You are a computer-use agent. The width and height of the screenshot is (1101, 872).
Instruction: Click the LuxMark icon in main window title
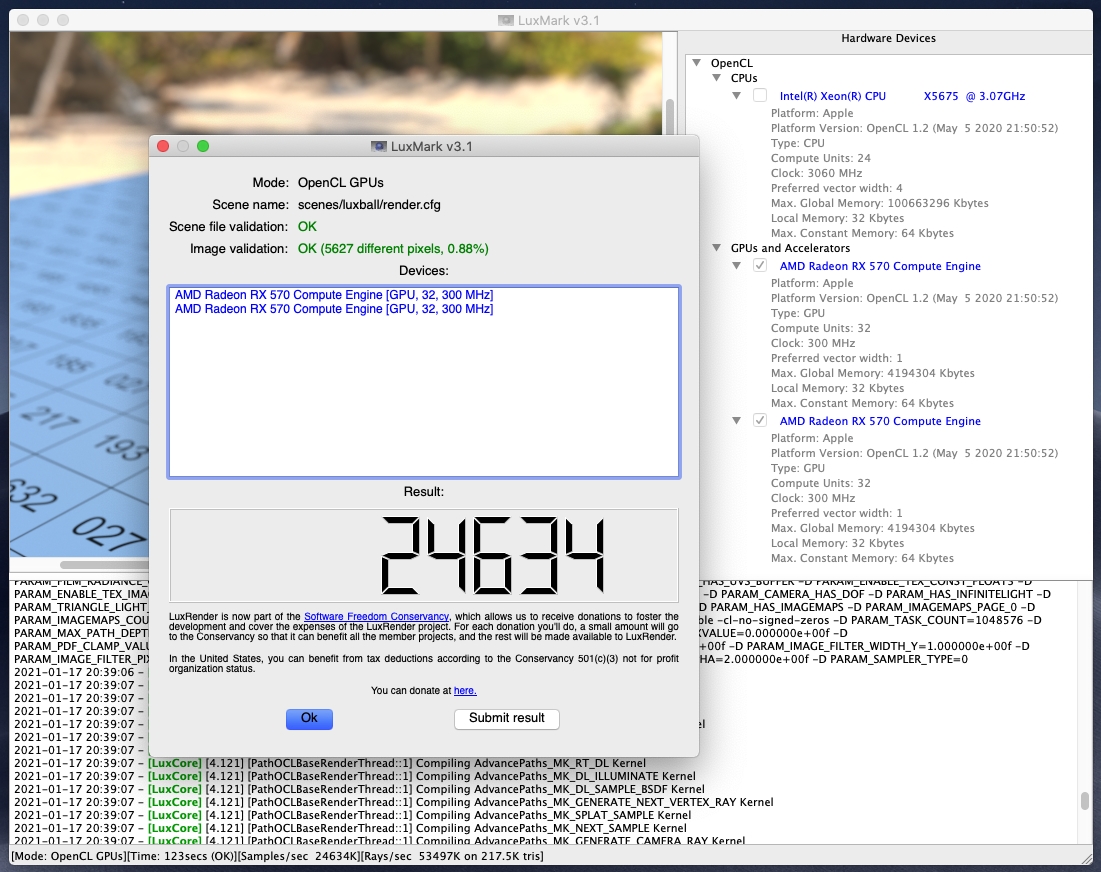click(x=506, y=20)
